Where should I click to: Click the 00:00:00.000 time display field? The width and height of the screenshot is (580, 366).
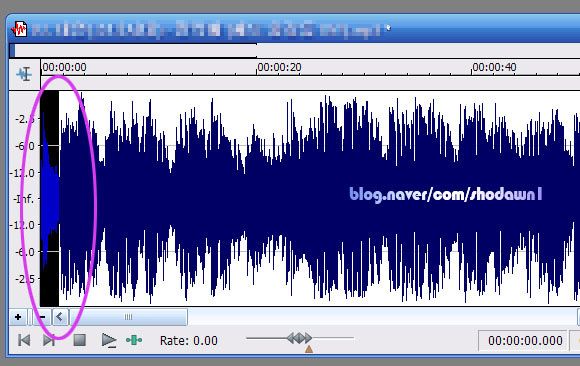click(523, 340)
